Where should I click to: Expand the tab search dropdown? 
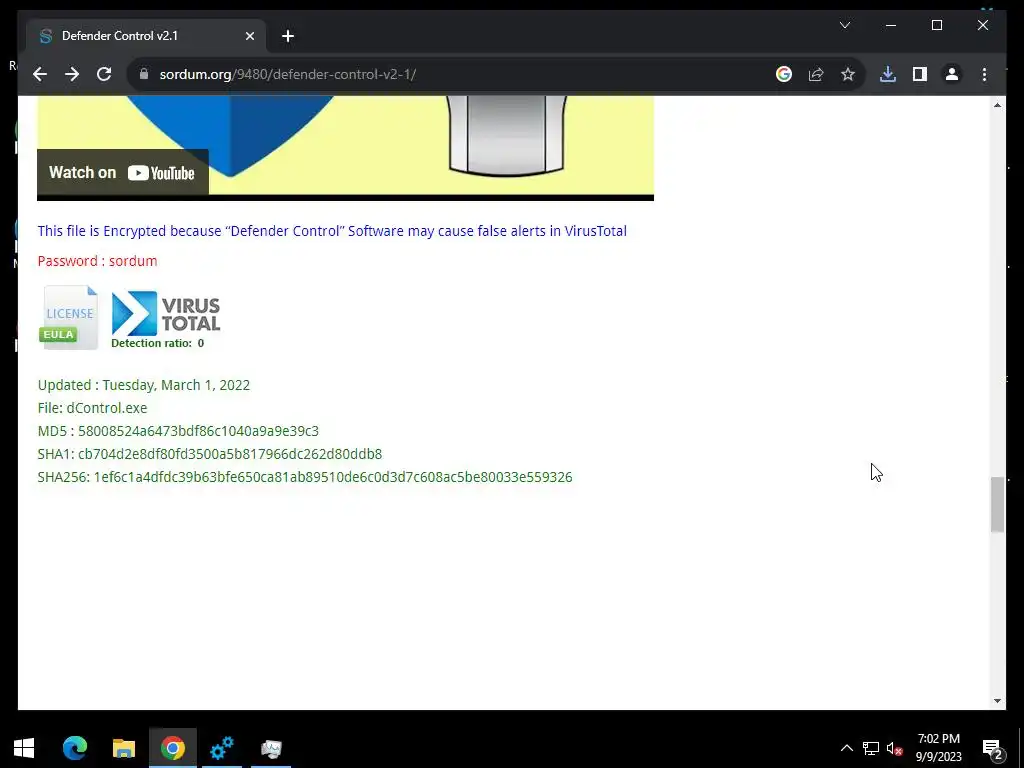pos(844,25)
